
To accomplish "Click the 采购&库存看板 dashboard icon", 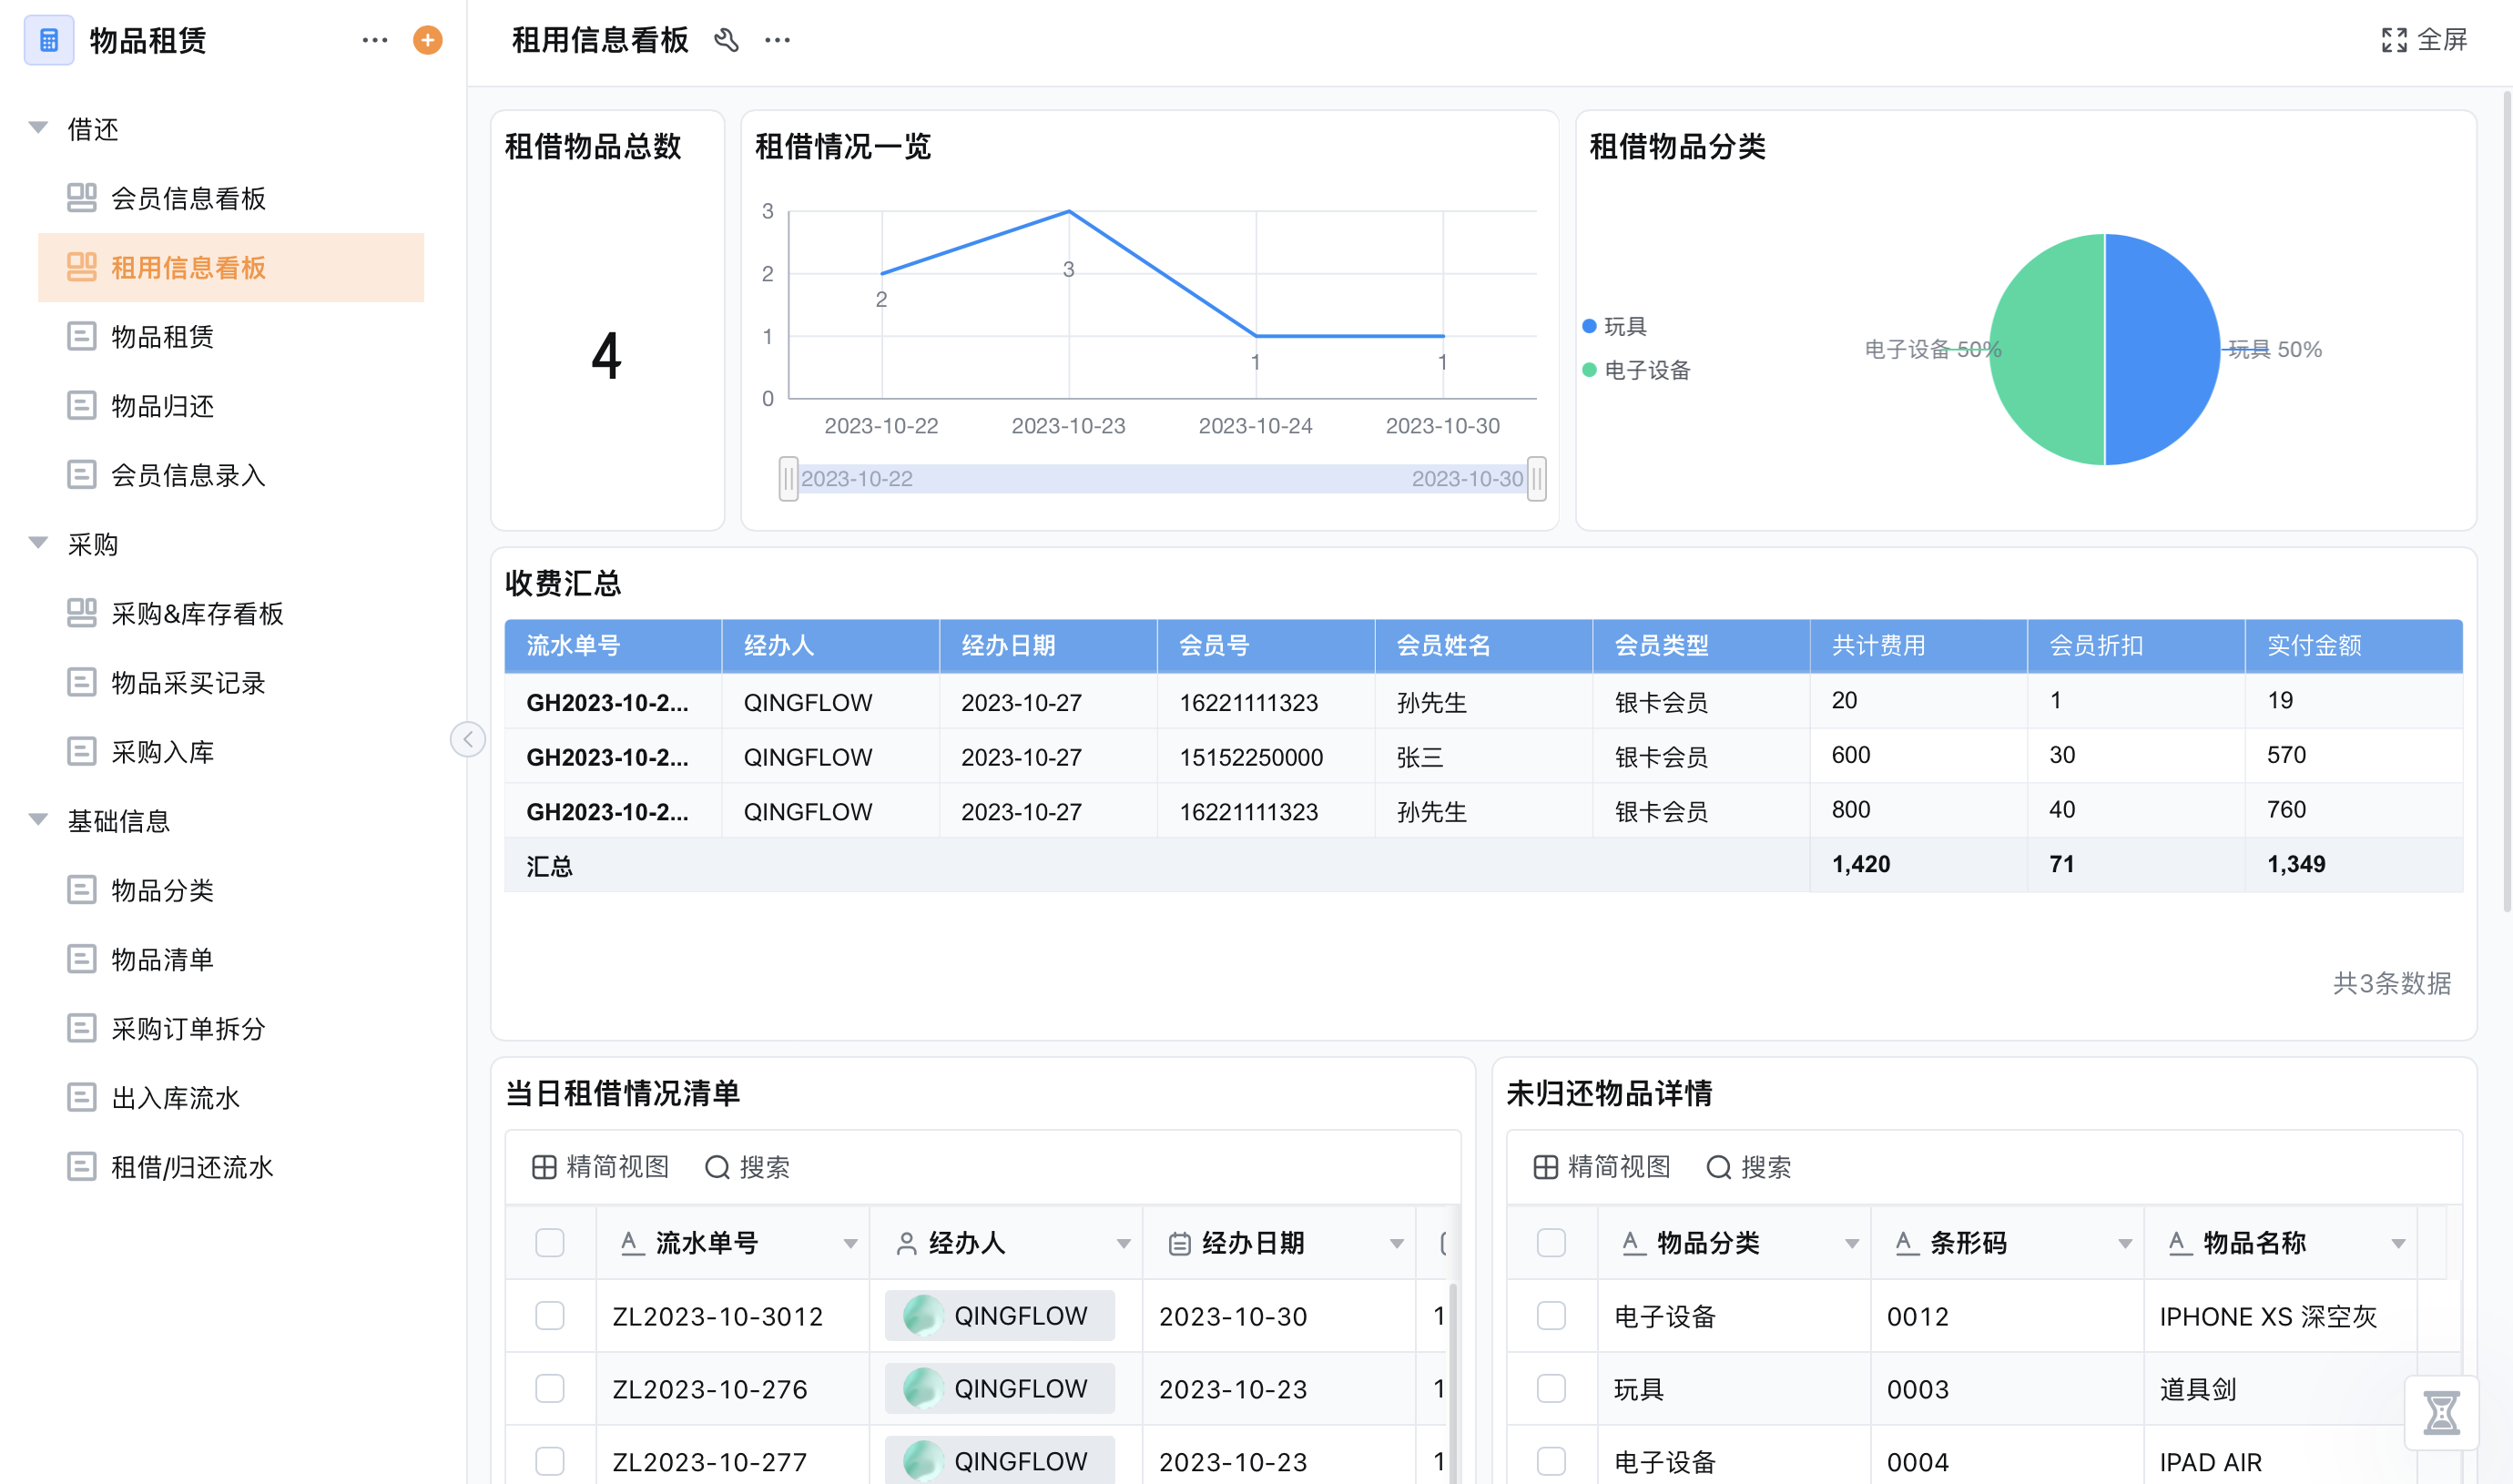I will click(x=82, y=613).
